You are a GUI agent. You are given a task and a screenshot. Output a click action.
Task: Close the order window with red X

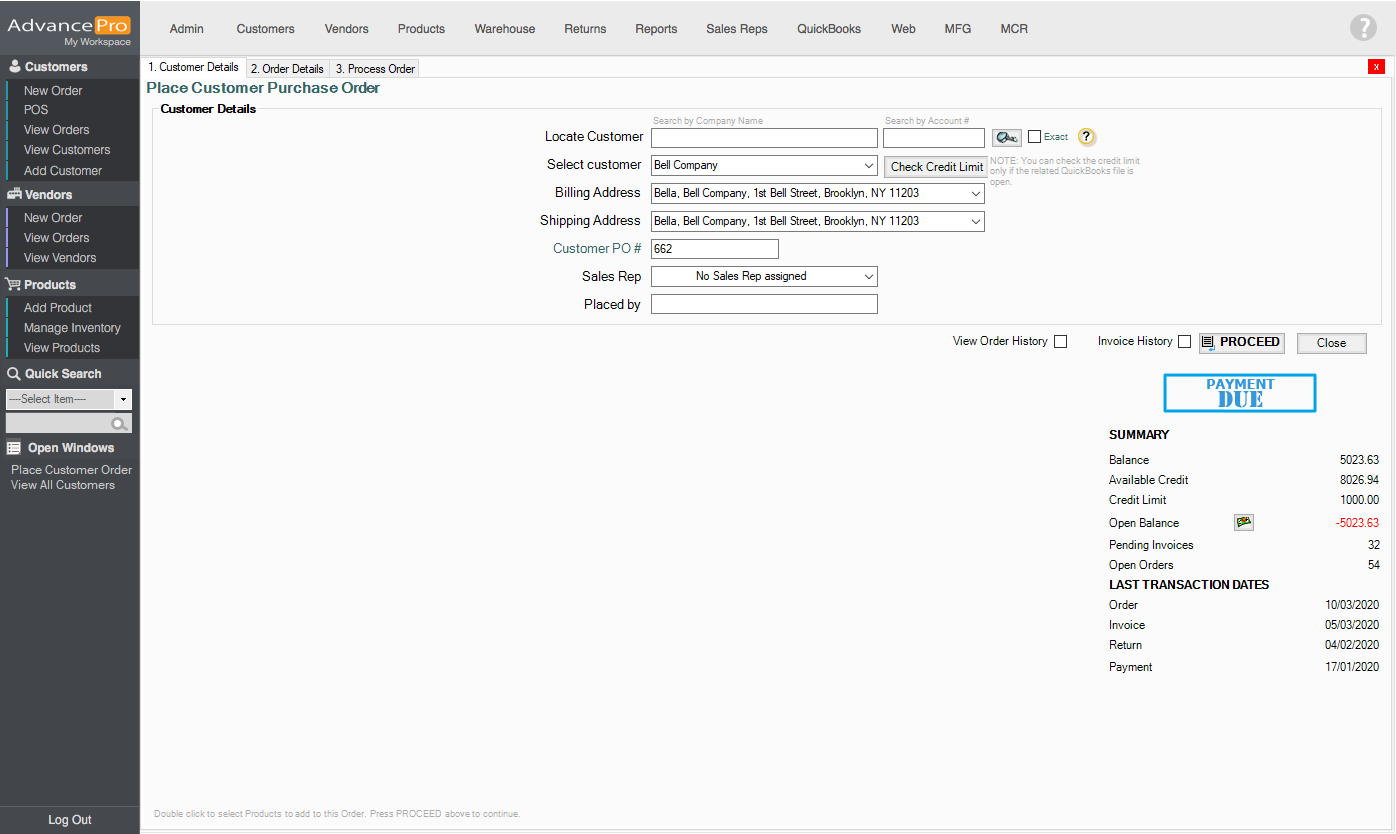click(1376, 67)
